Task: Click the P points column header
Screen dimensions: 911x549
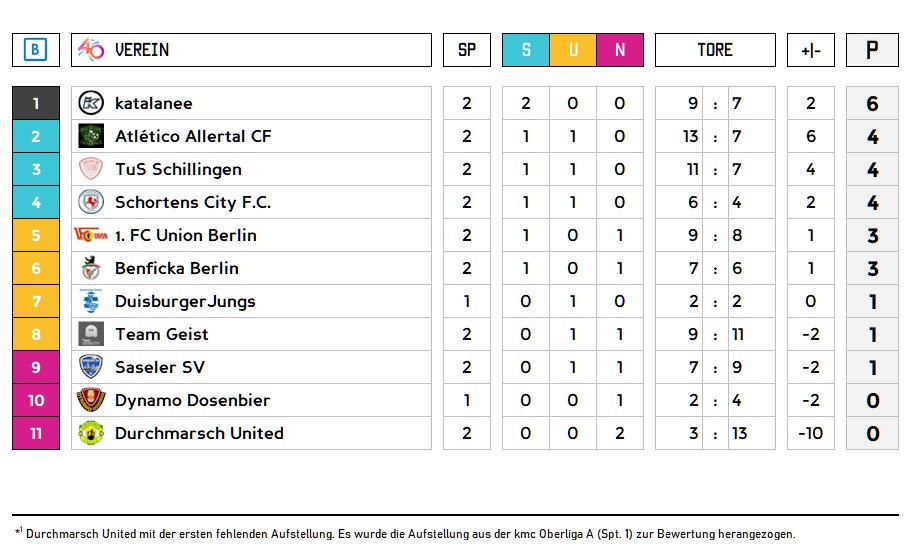Action: point(872,50)
